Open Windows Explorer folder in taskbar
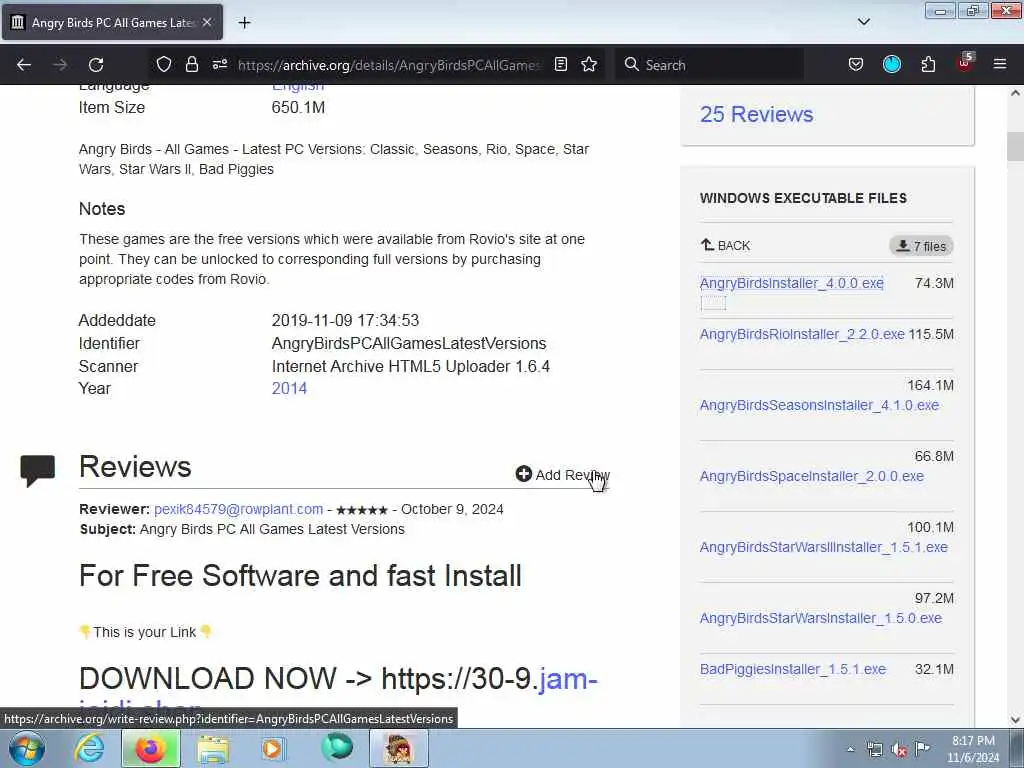Image resolution: width=1024 pixels, height=768 pixels. coord(212,748)
